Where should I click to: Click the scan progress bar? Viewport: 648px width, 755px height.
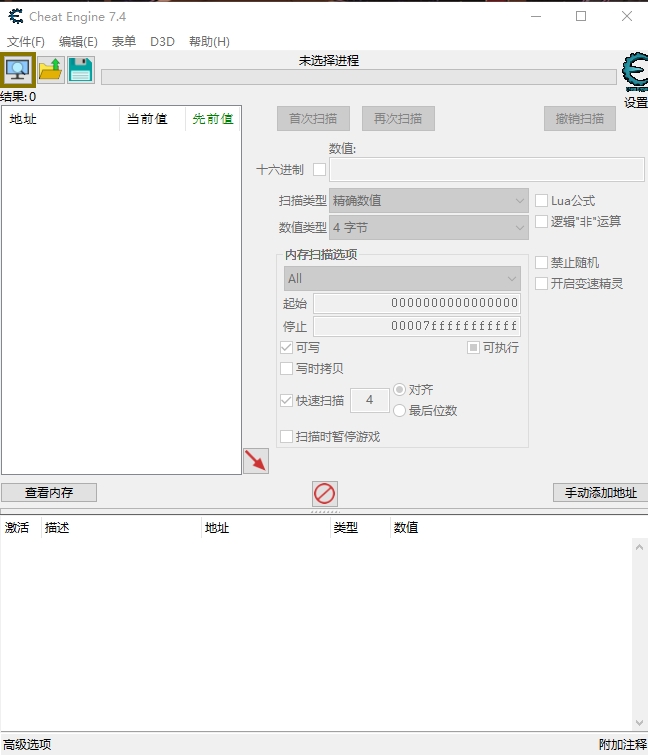[359, 77]
